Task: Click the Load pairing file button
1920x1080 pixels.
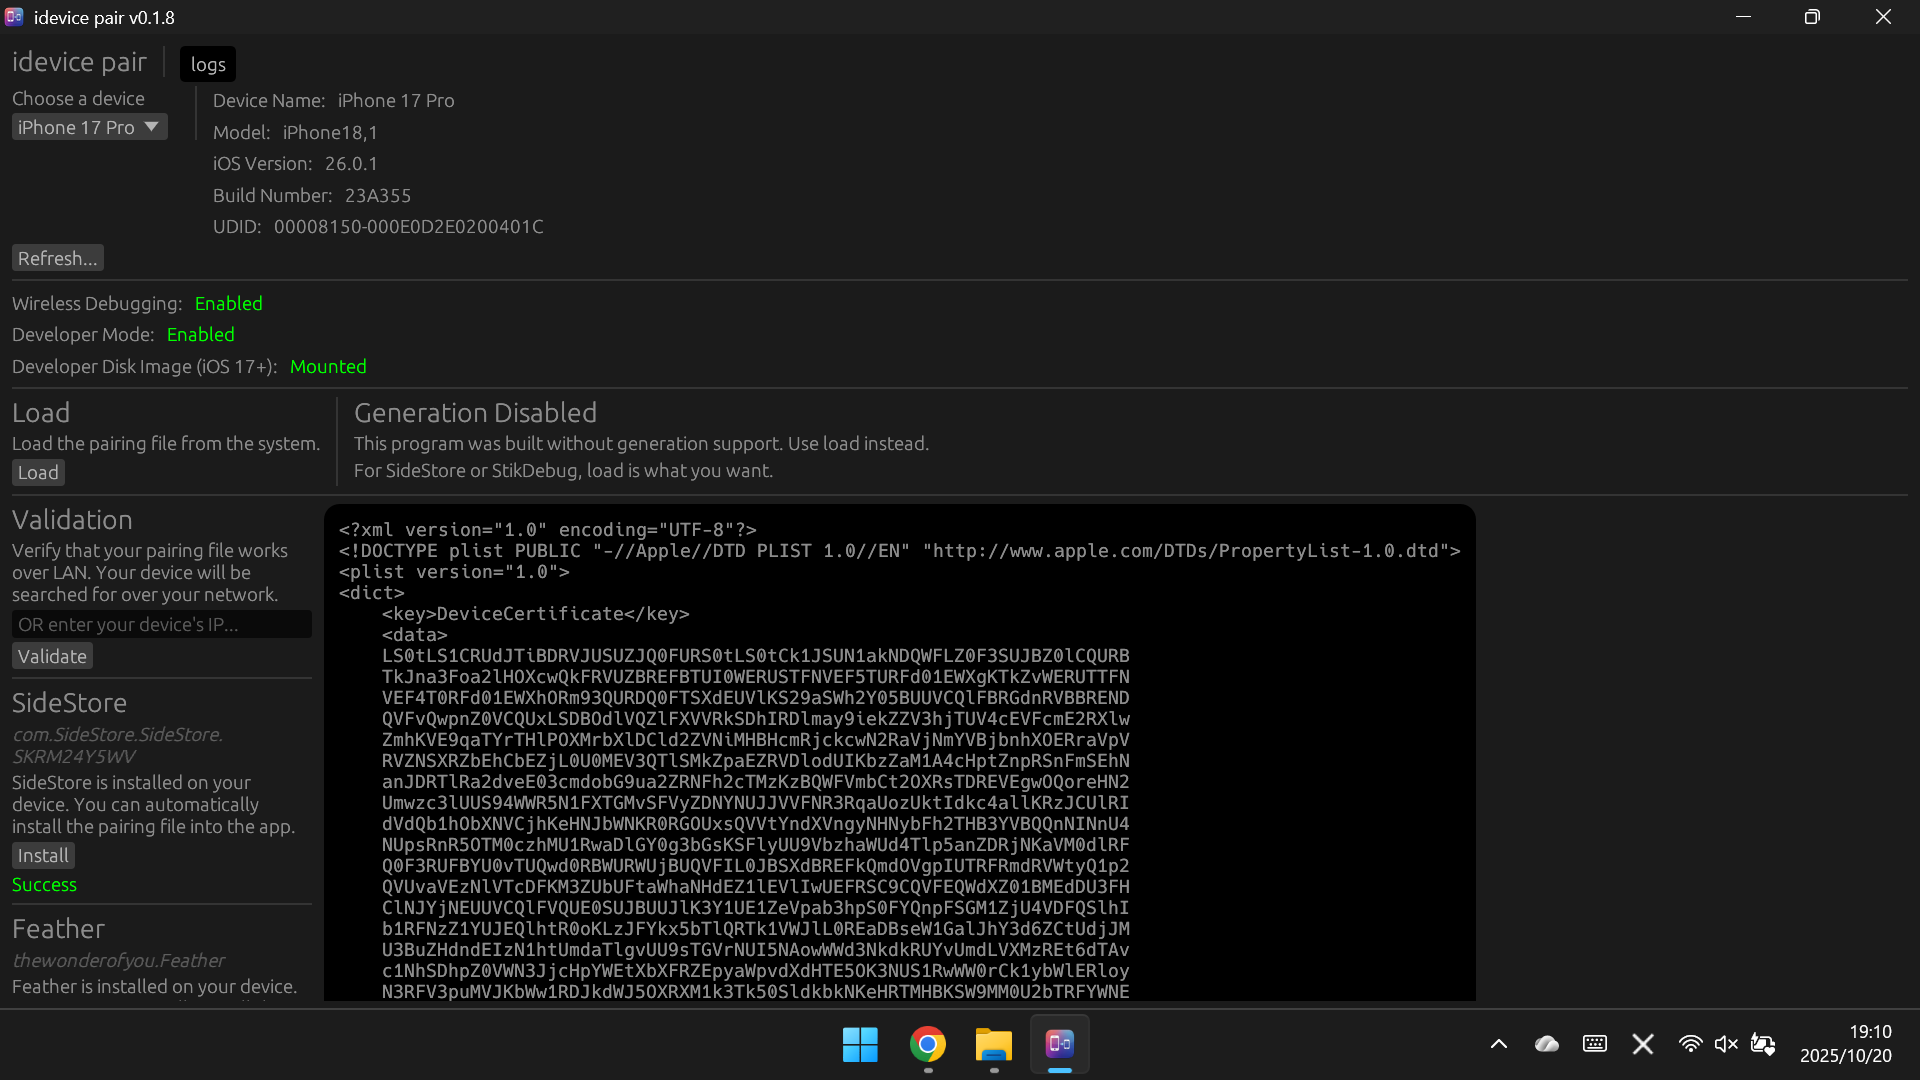Action: (x=38, y=472)
